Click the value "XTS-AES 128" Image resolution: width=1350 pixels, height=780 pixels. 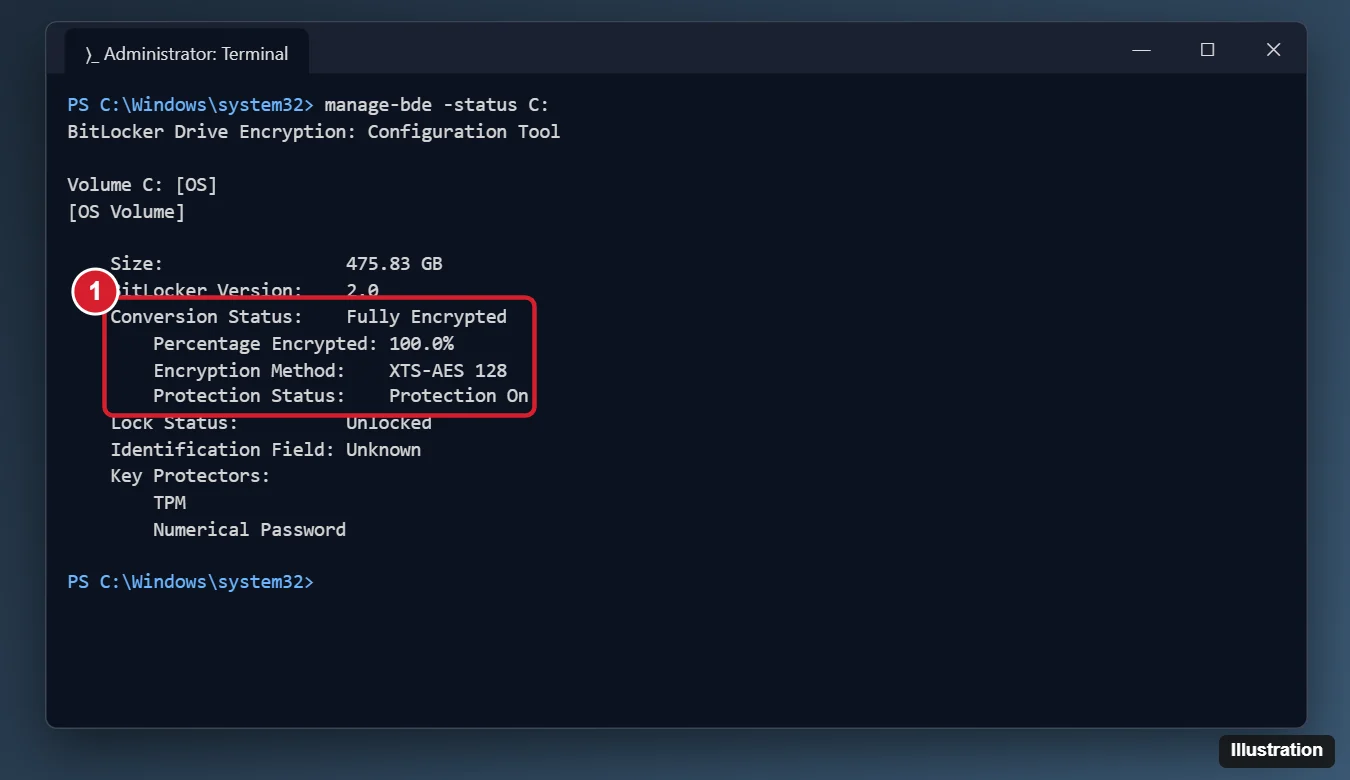448,370
